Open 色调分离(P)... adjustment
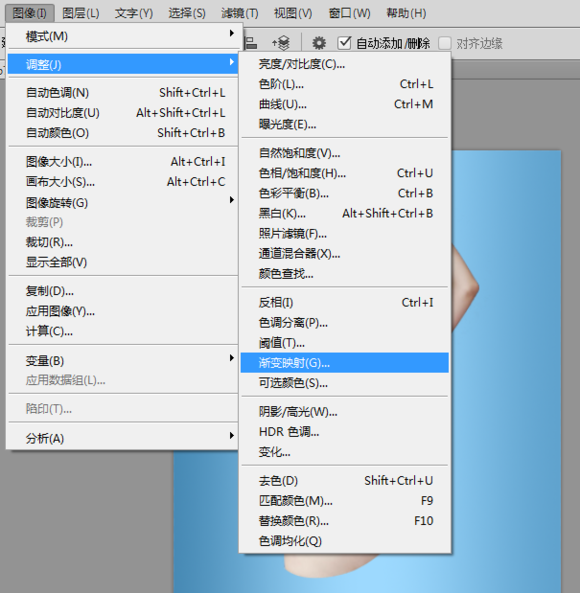This screenshot has height=593, width=580. click(344, 322)
